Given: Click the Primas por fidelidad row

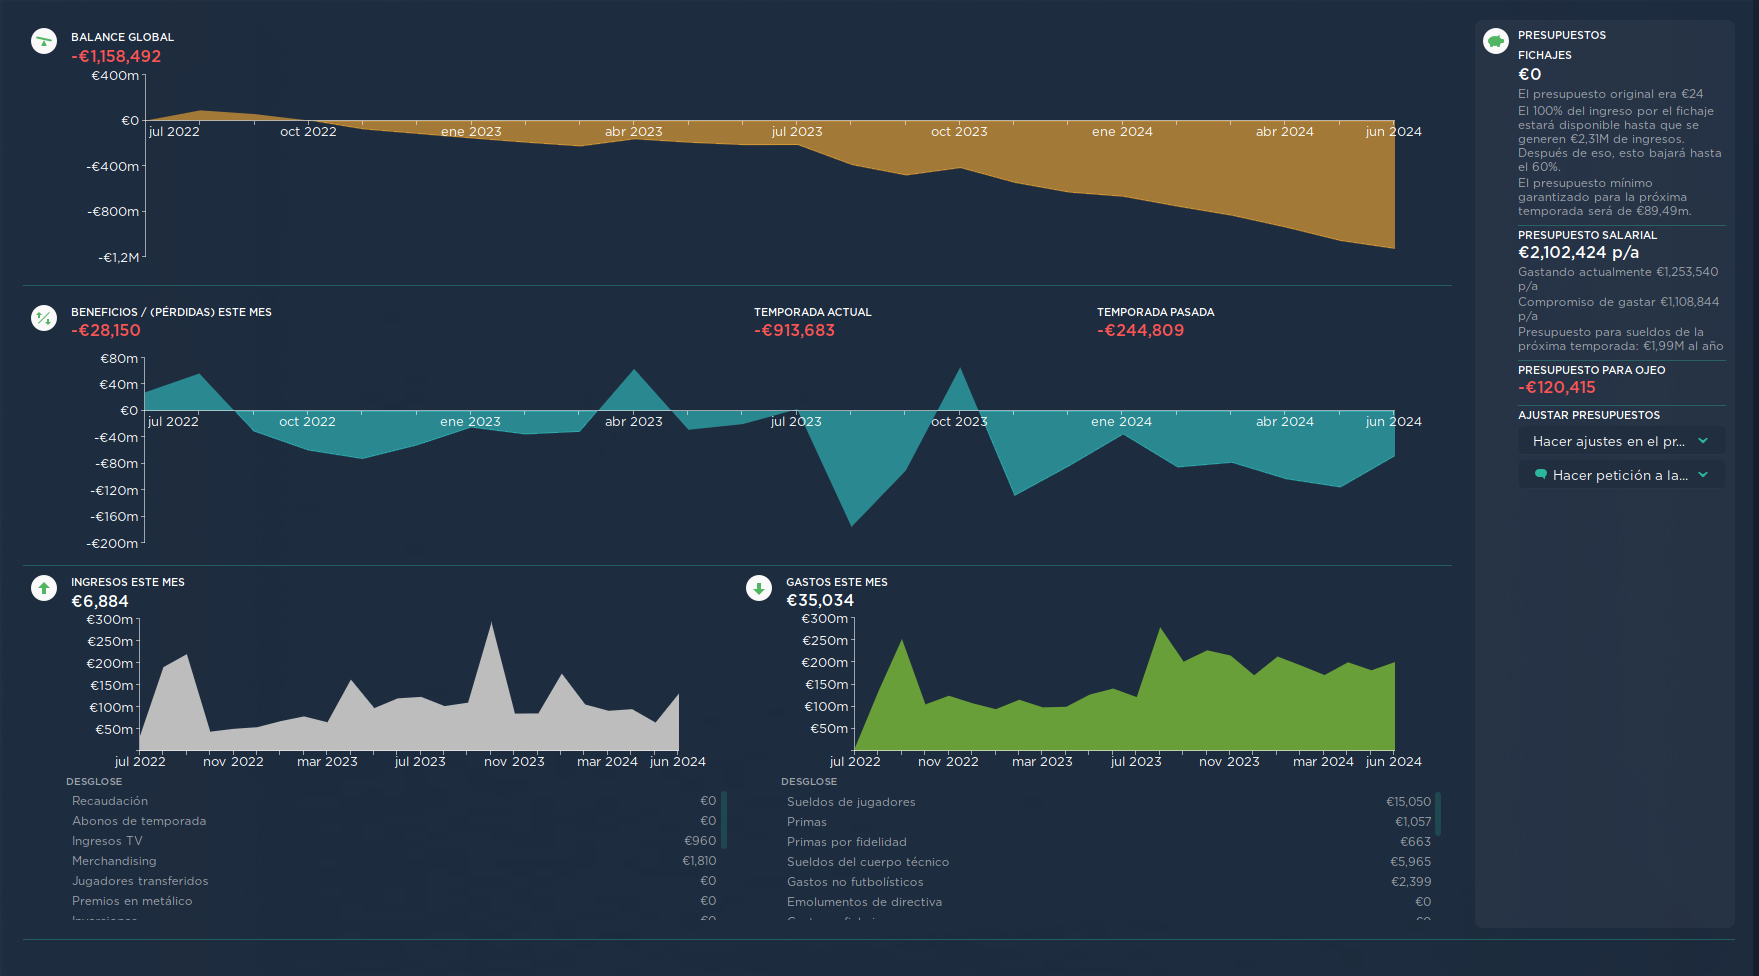Looking at the screenshot, I should [1109, 842].
